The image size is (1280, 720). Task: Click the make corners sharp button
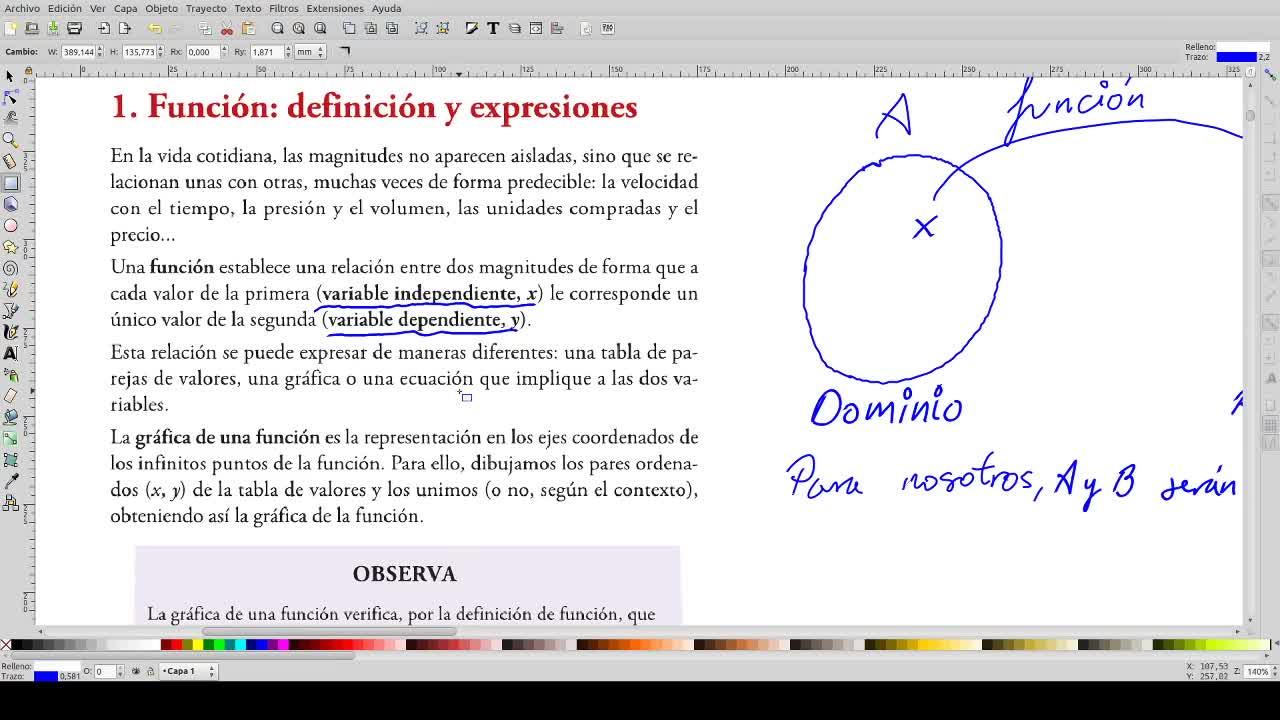[x=345, y=50]
